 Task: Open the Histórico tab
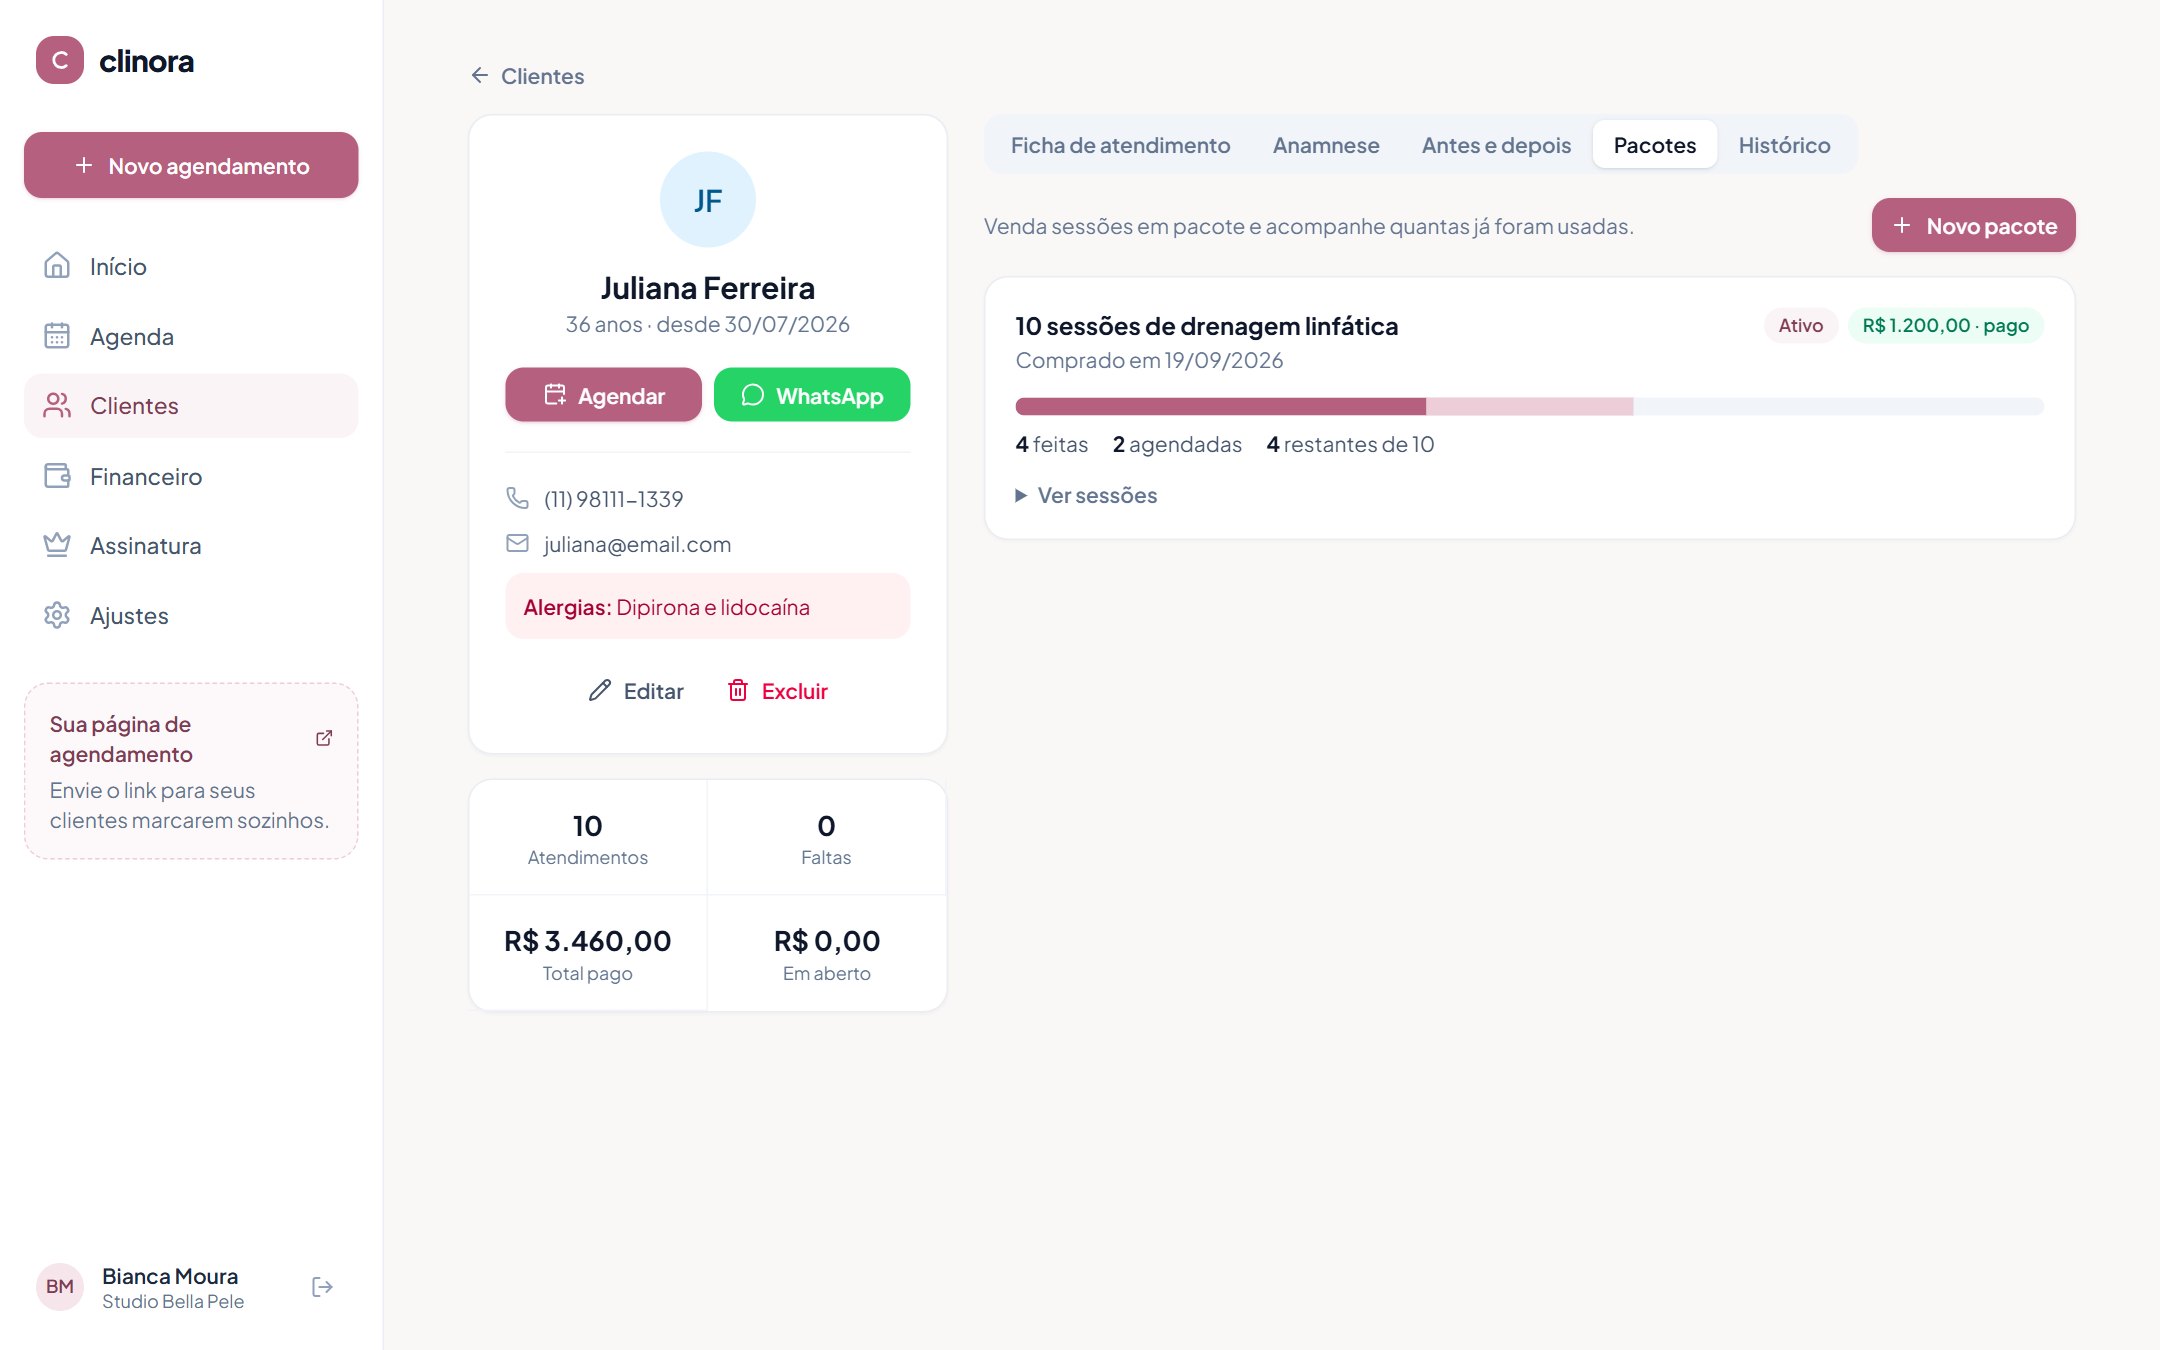(x=1784, y=145)
